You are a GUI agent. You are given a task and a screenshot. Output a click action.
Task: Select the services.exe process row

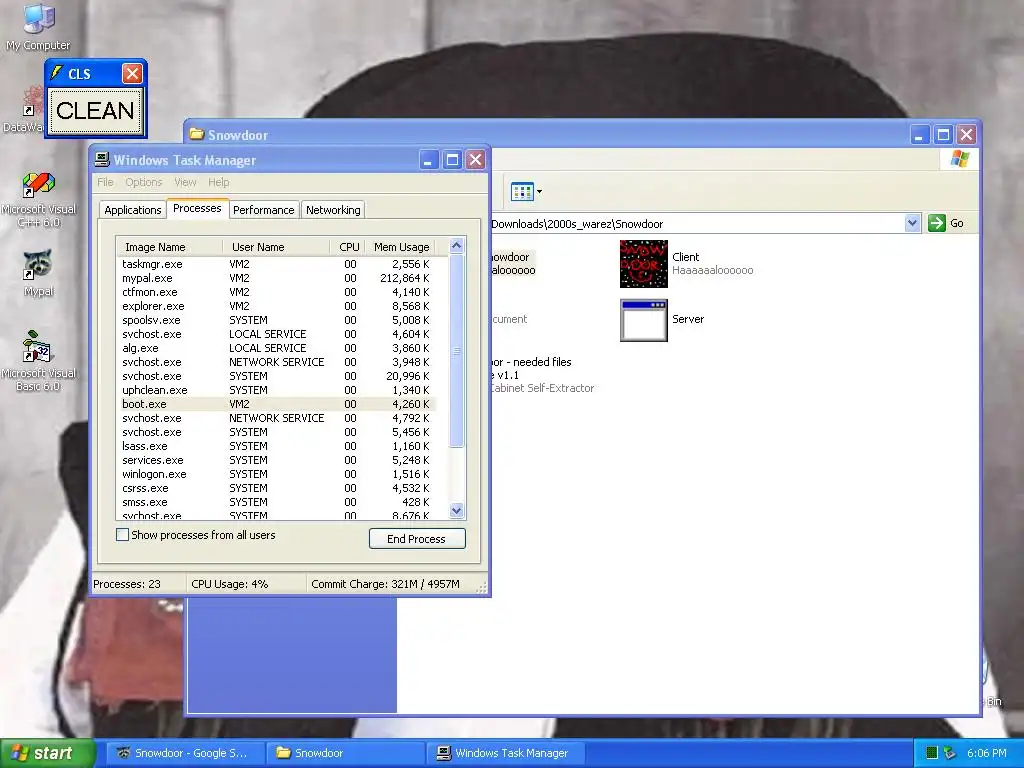pos(276,460)
